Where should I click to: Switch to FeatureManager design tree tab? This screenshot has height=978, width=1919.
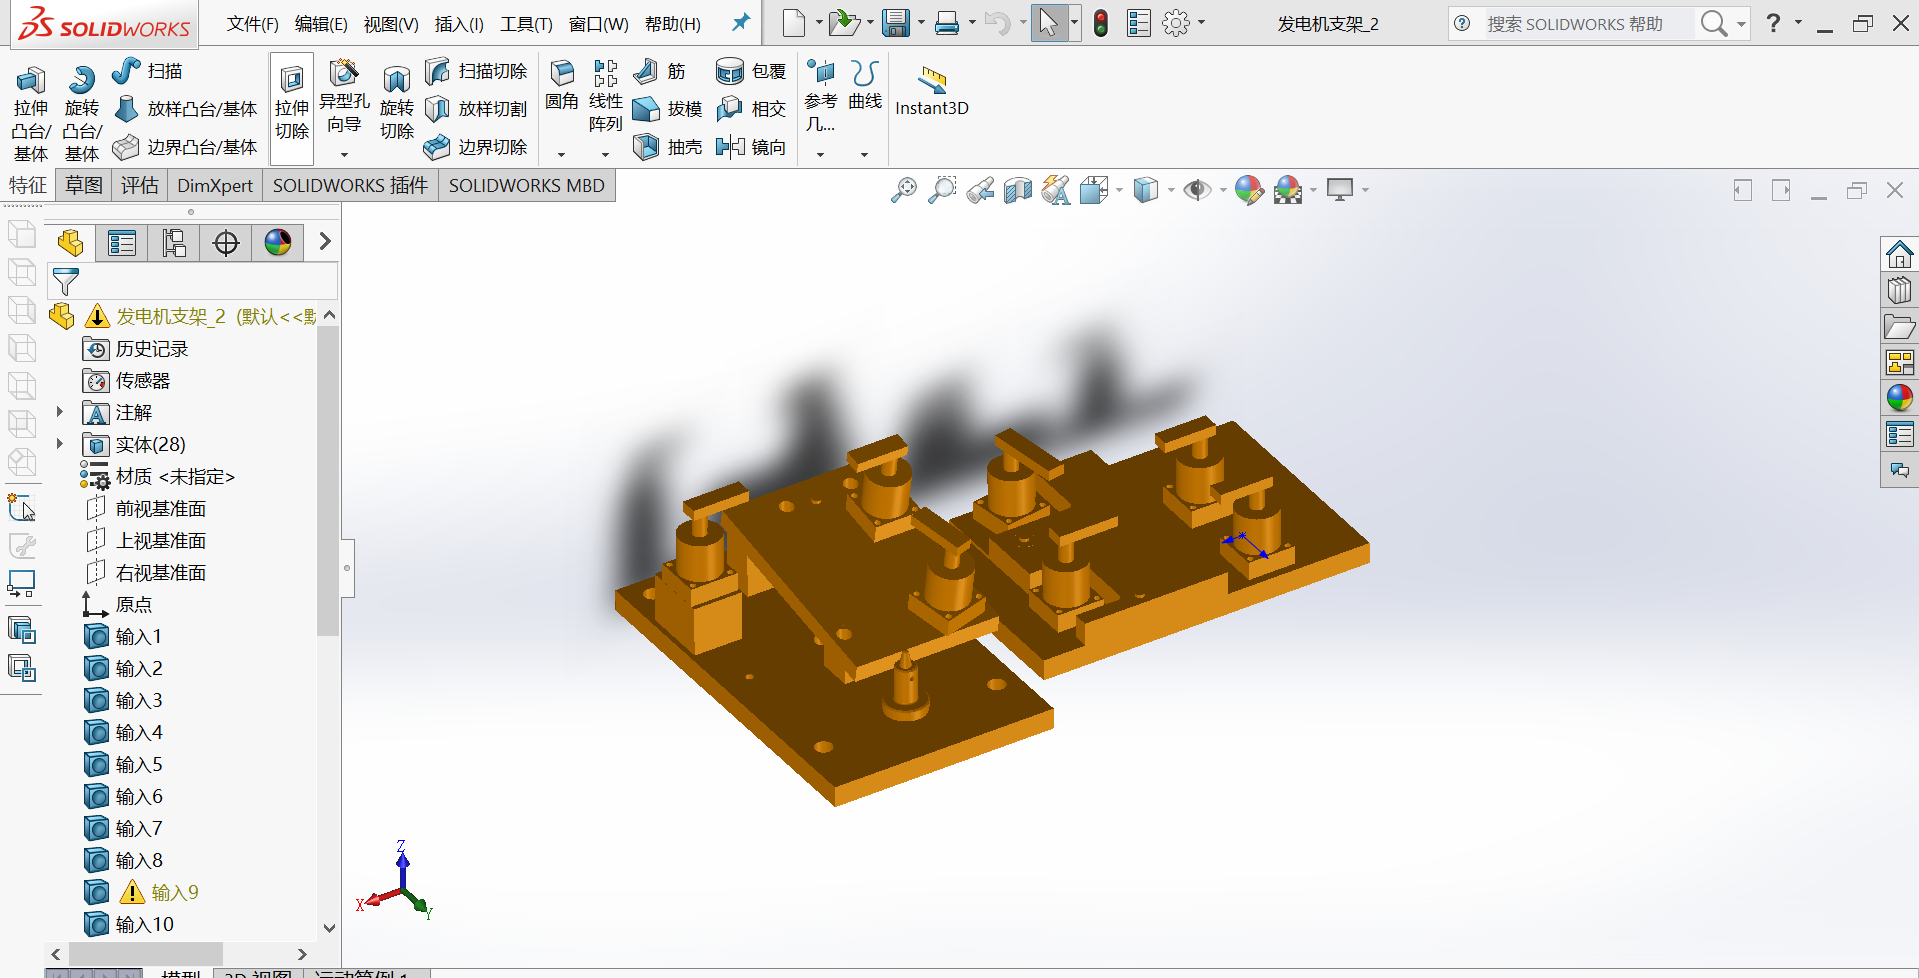[x=70, y=242]
